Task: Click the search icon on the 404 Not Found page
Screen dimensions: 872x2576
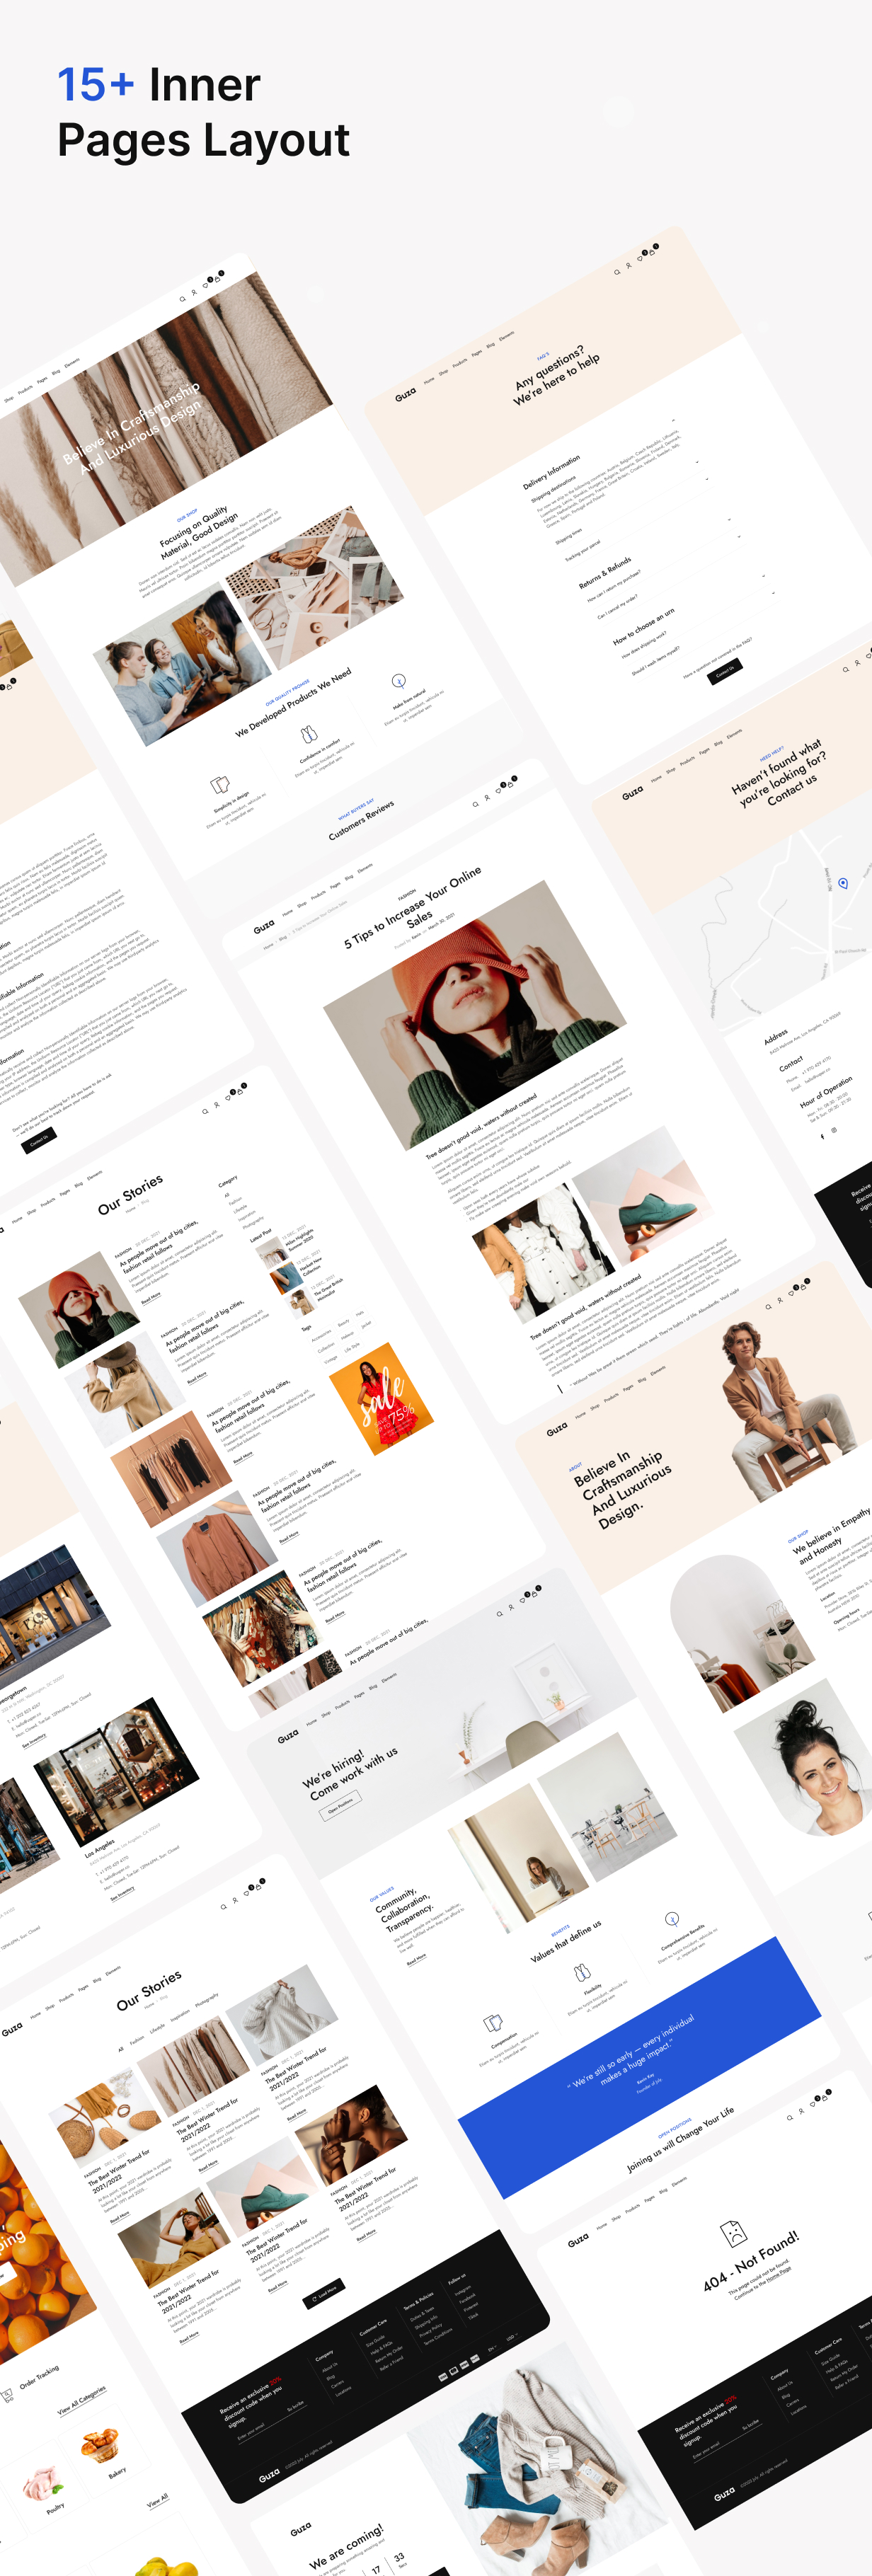Action: (790, 2117)
